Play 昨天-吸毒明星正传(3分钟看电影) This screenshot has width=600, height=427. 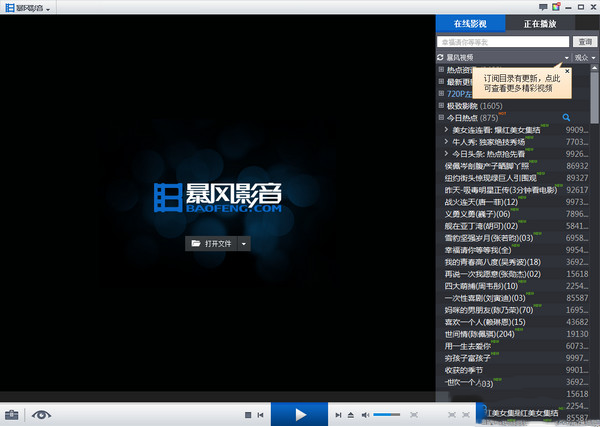[501, 190]
